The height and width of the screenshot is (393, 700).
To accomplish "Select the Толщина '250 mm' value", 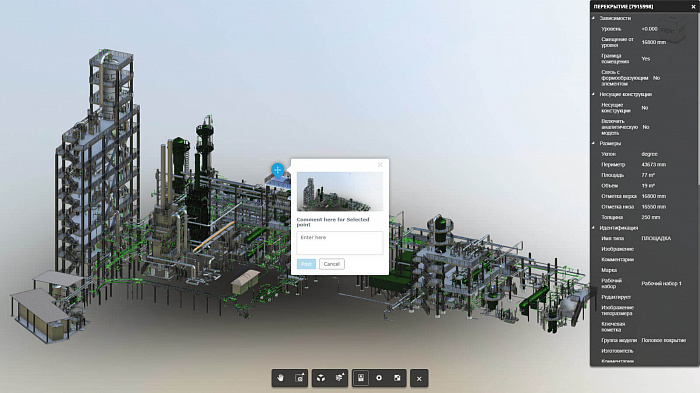I will coord(650,217).
